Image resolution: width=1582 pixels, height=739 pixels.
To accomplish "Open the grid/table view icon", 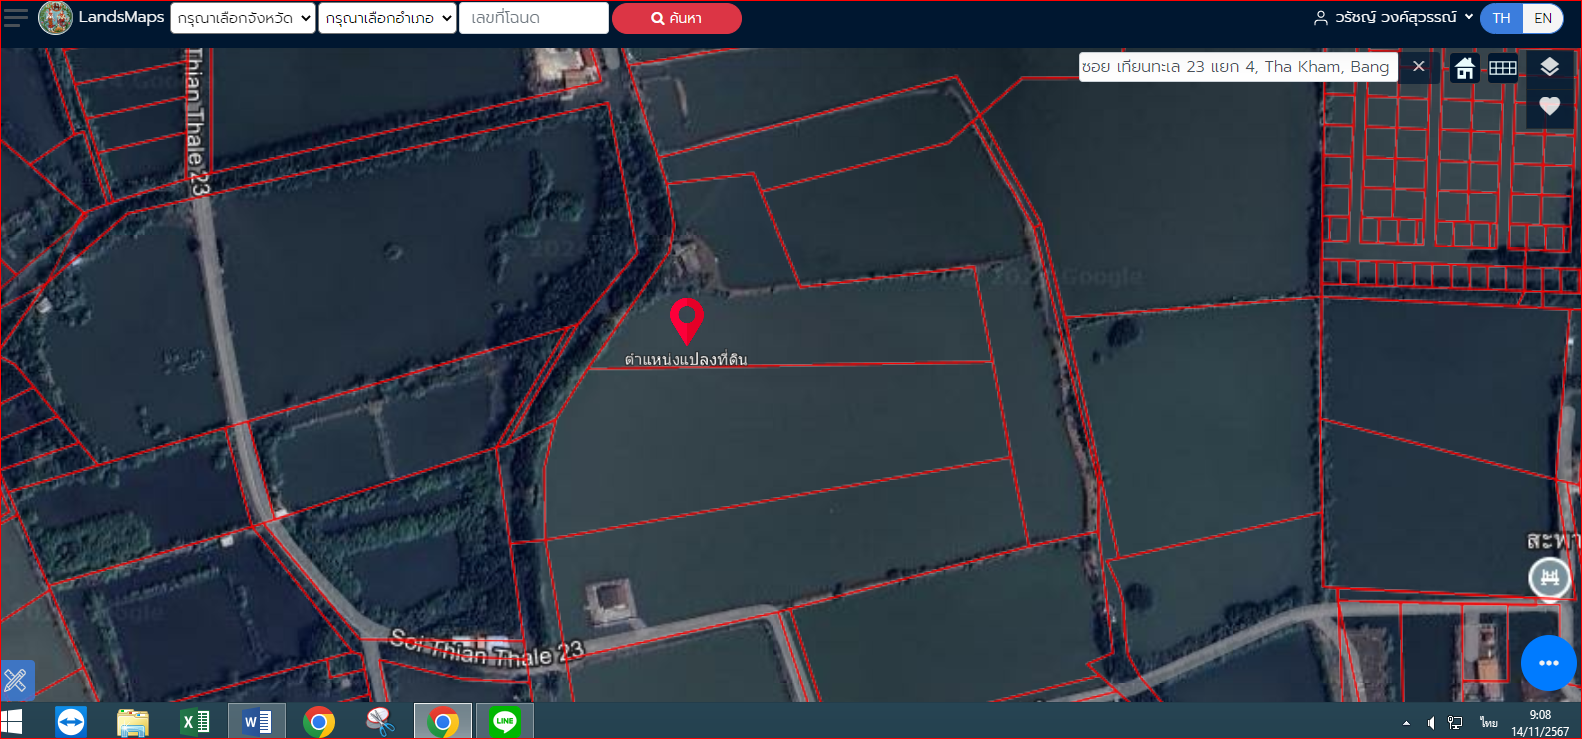I will pyautogui.click(x=1503, y=68).
